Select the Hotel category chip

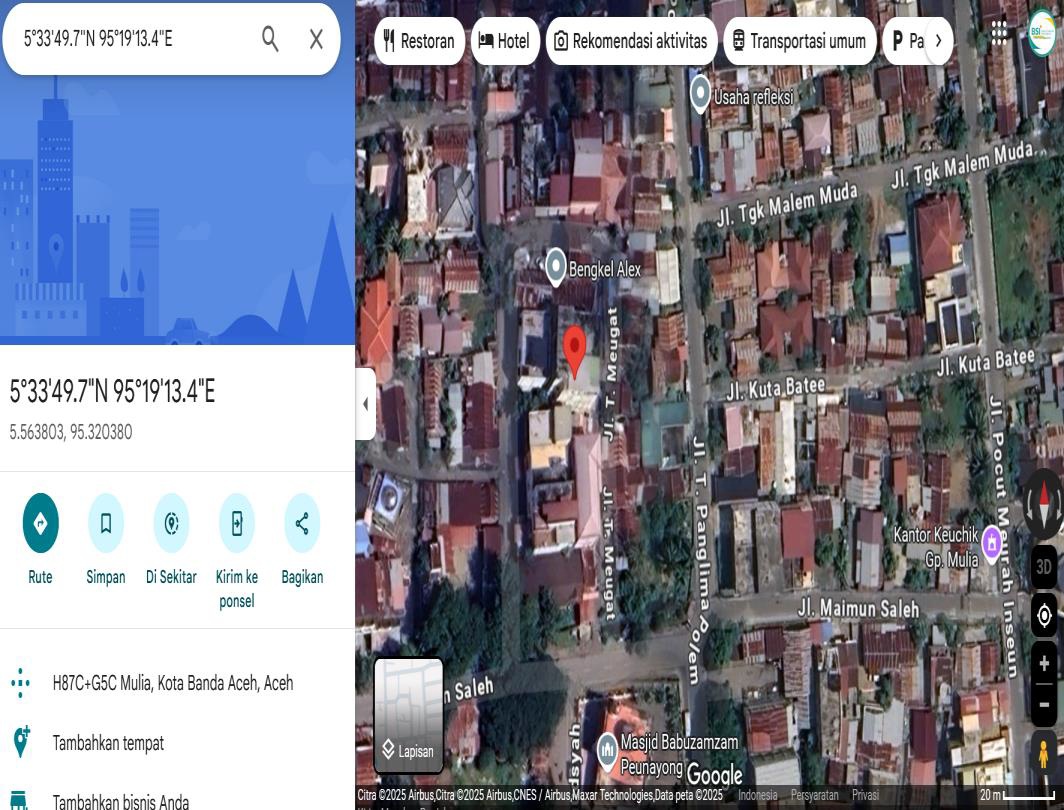tap(504, 41)
